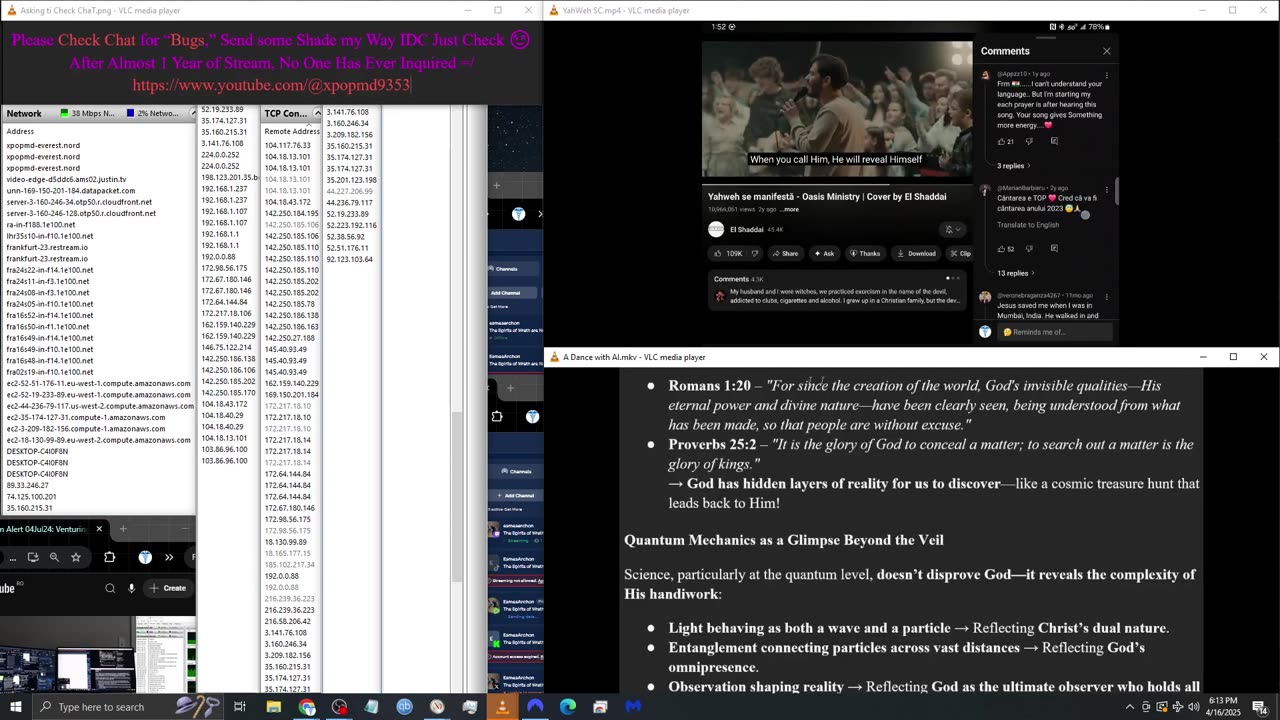Expand hidden toolbar items with double chevron
1280x720 pixels.
(169, 557)
